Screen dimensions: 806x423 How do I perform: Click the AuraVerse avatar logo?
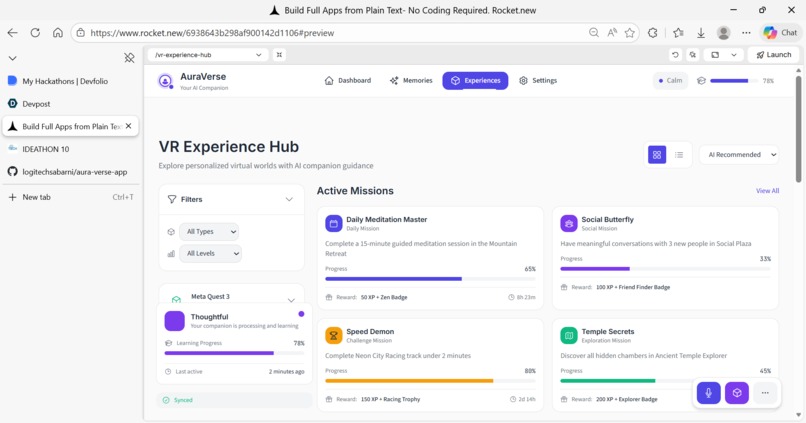click(165, 81)
